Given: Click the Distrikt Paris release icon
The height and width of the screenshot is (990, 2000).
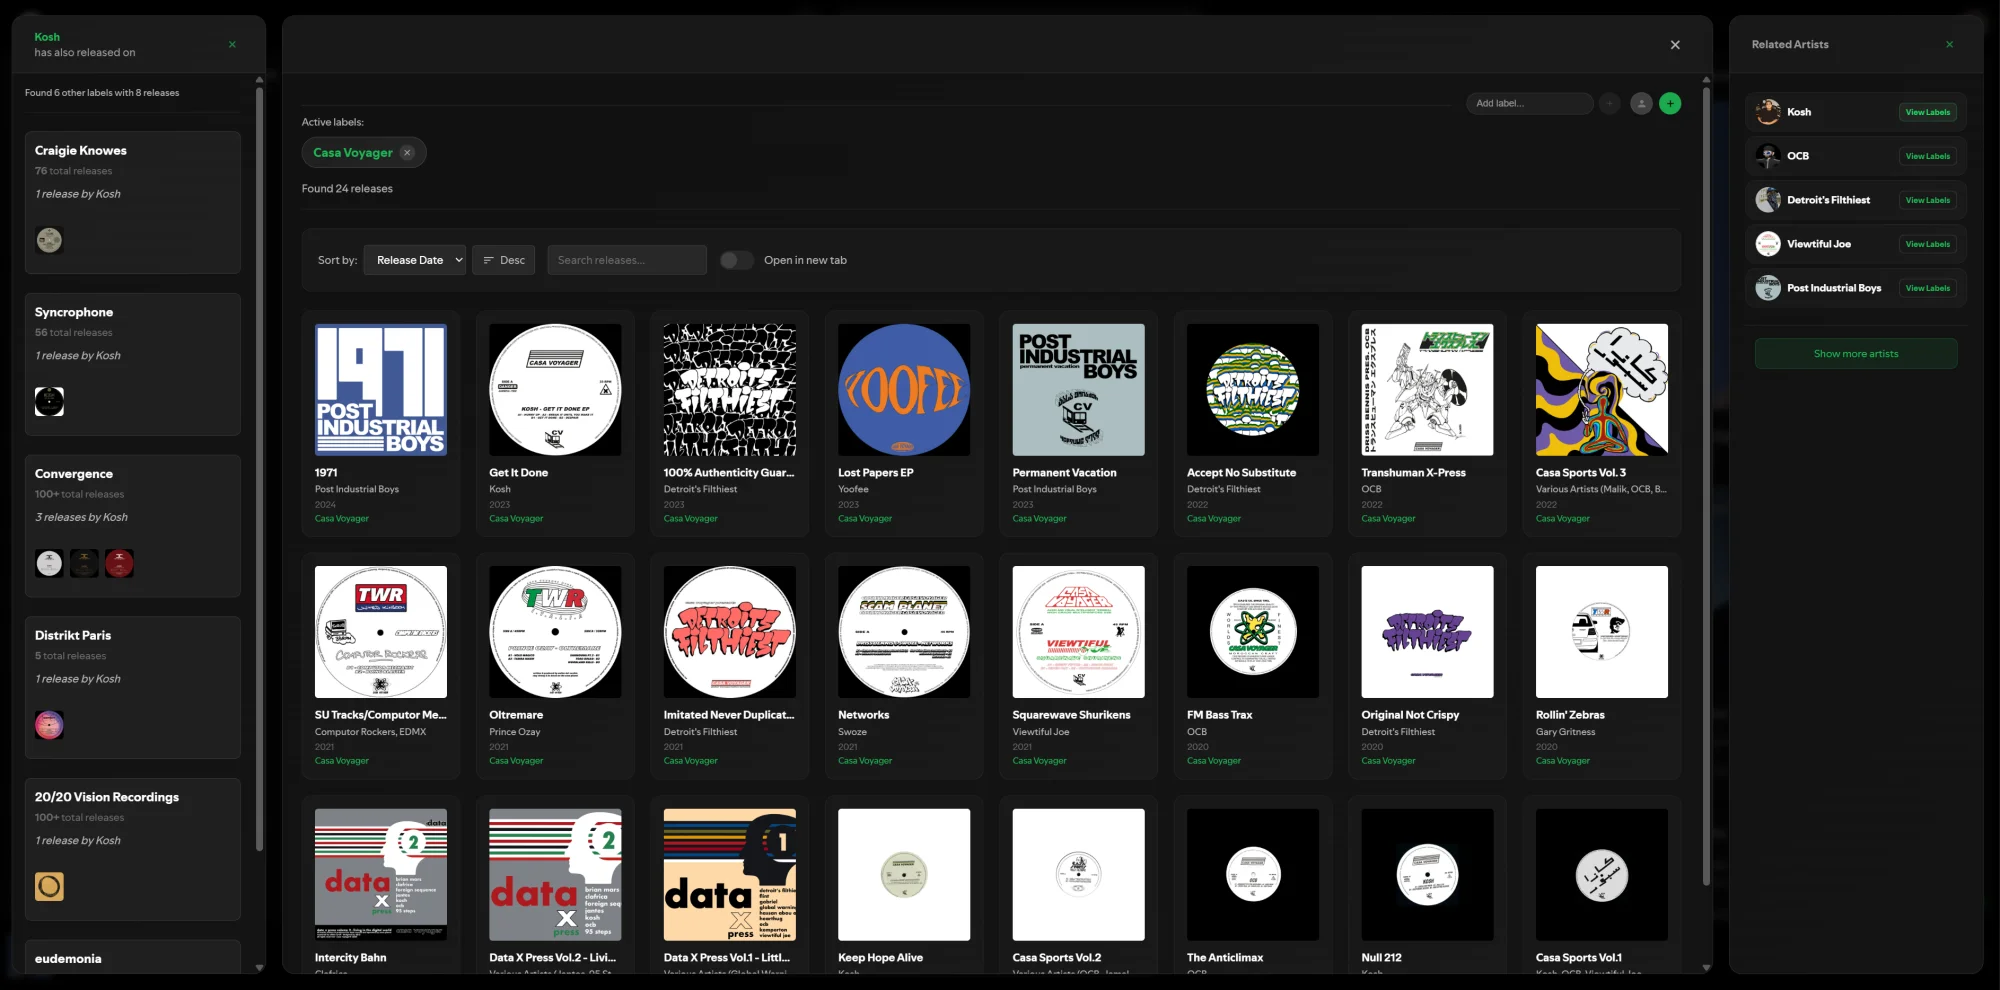Looking at the screenshot, I should pos(49,724).
